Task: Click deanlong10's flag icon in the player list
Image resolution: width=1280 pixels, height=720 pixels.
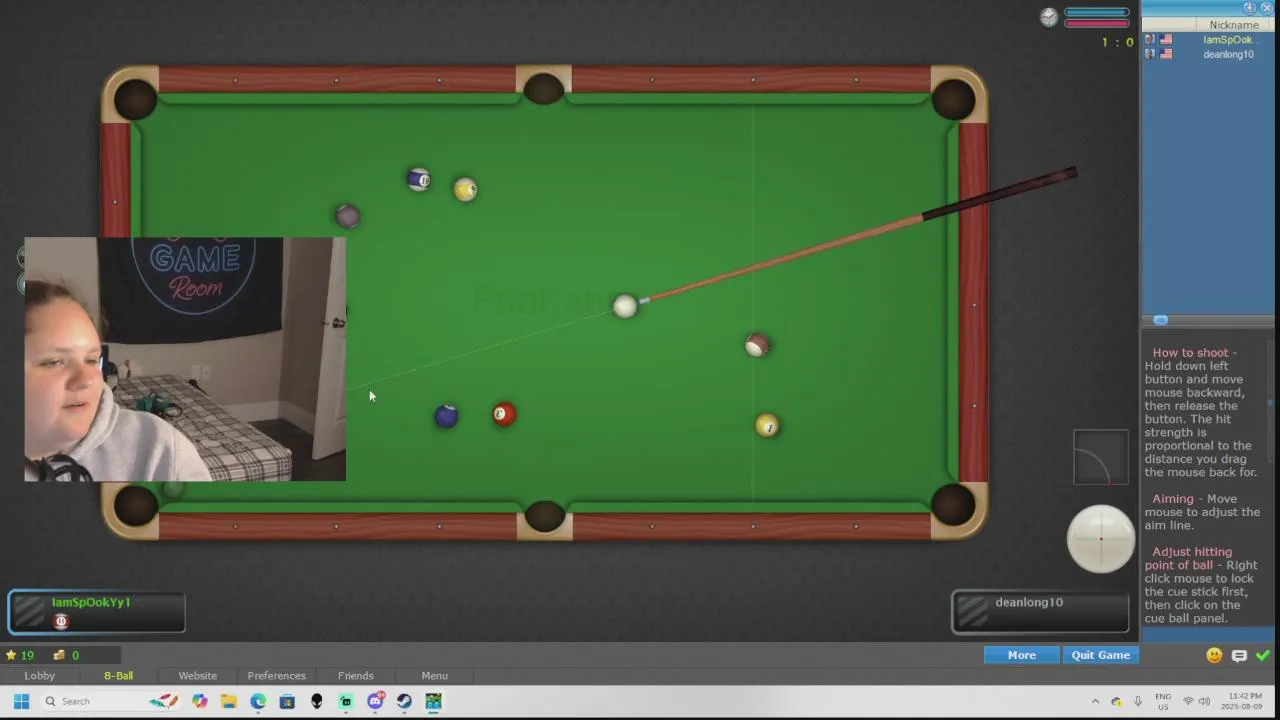Action: click(1166, 54)
